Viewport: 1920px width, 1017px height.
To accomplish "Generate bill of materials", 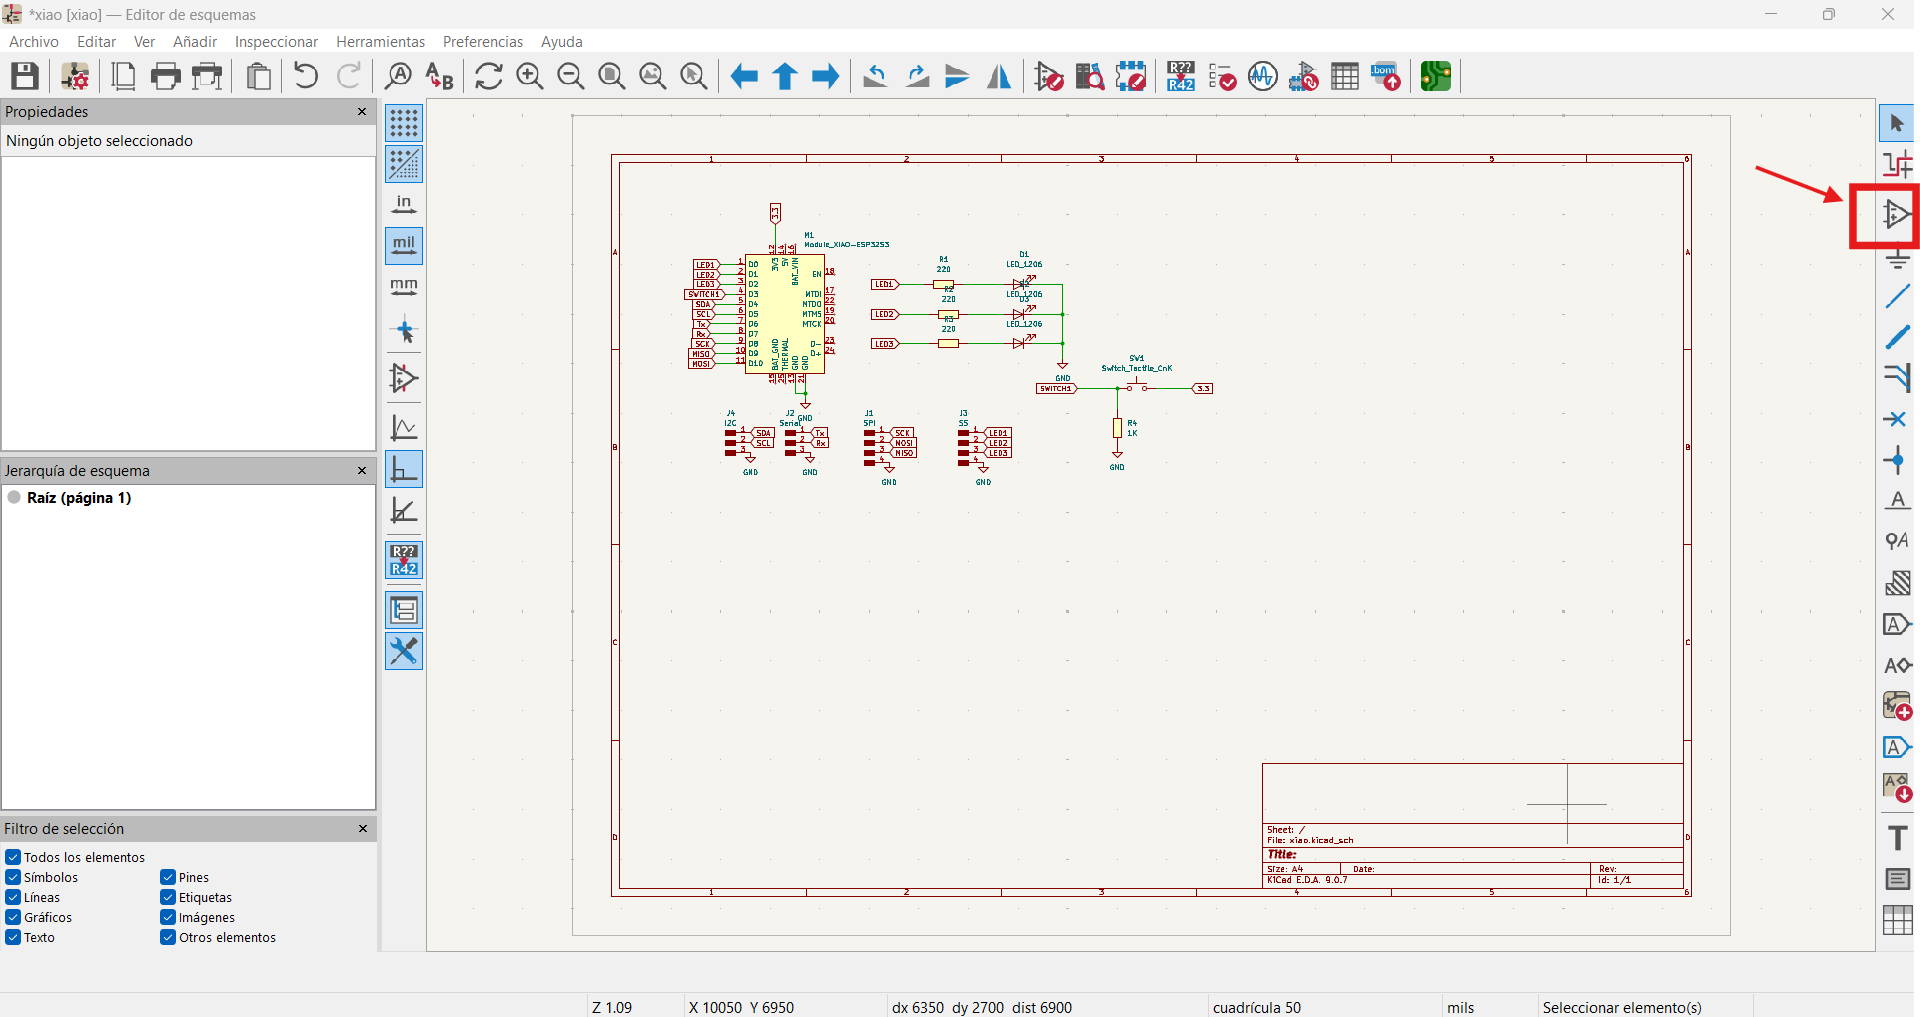I will tap(1386, 76).
